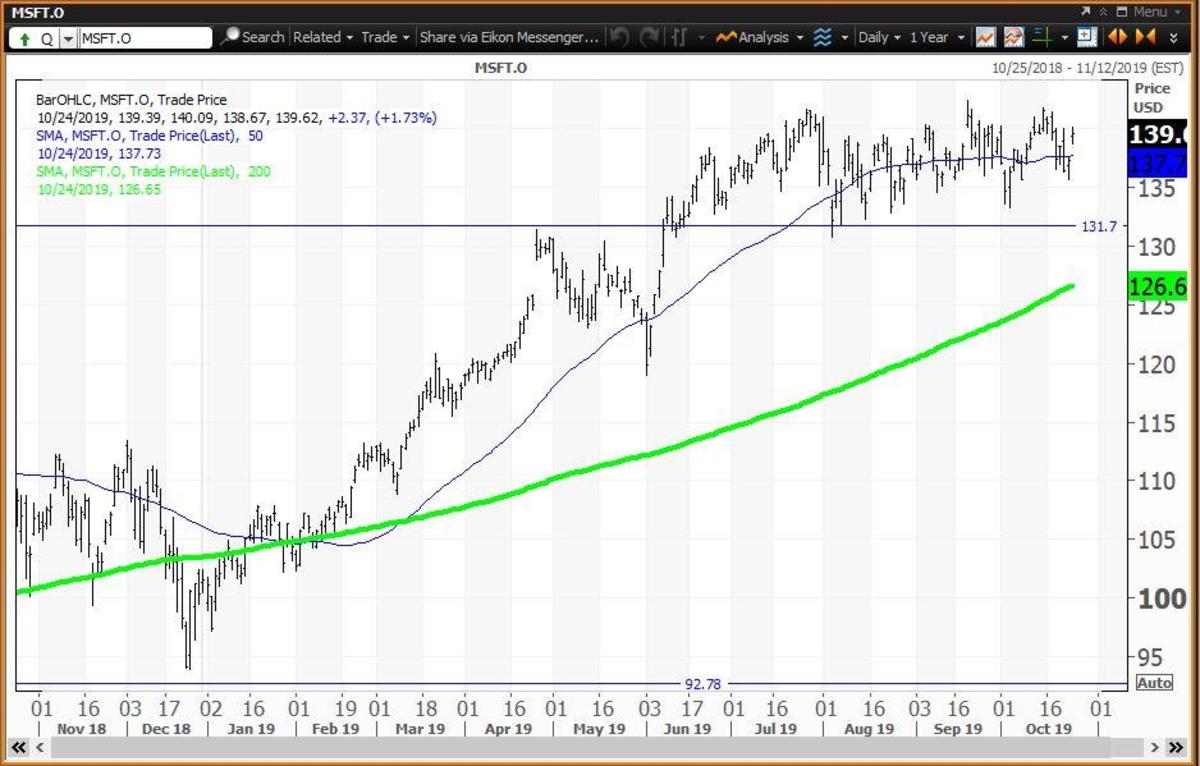Jump to chart end with right double-arrow
The image size is (1200, 766).
tap(1178, 747)
